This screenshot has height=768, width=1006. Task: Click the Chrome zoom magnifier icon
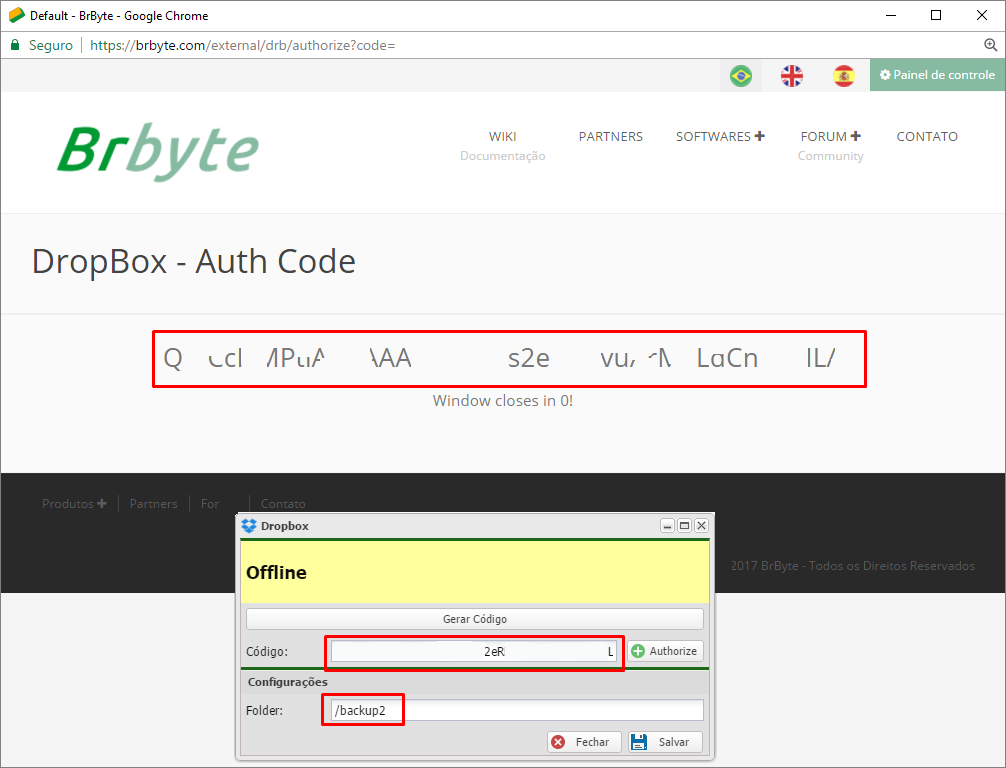coord(990,45)
